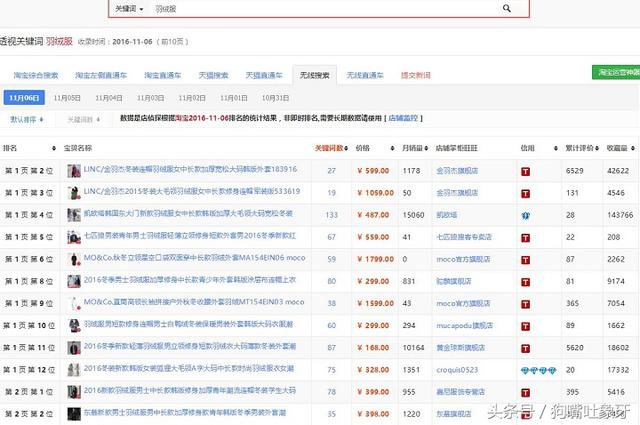640x425 pixels.
Task: Click keyword count 133 in ¥487.00 row
Action: point(331,215)
